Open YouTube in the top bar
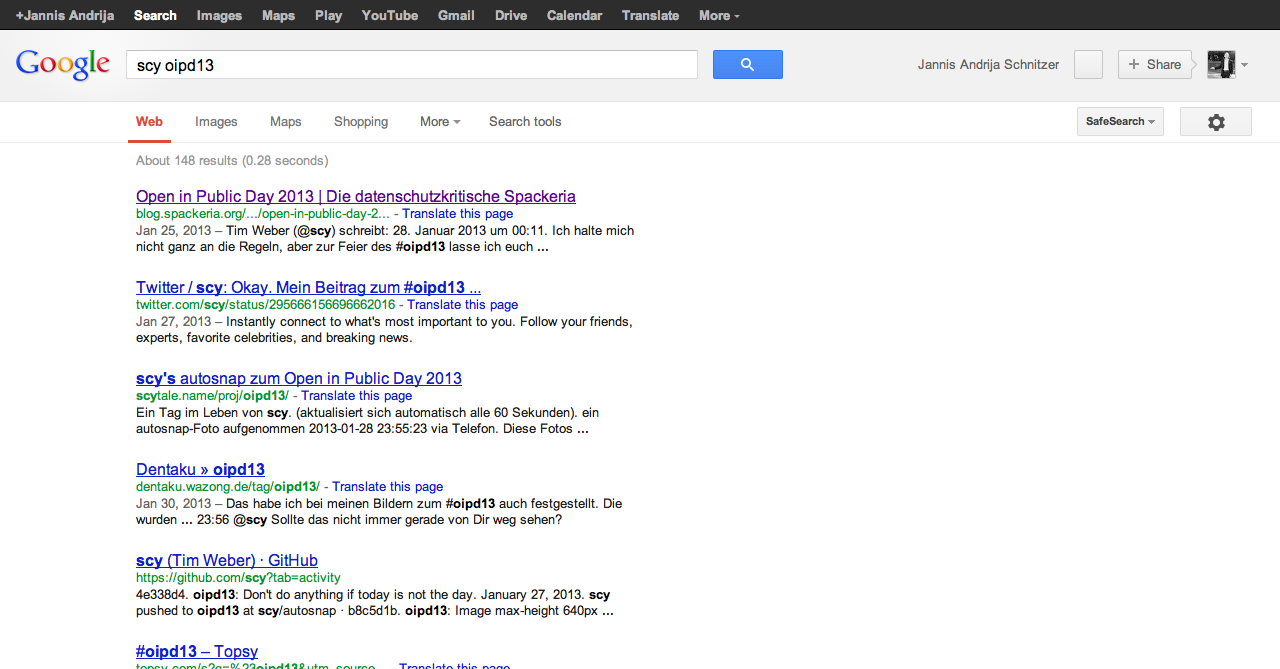This screenshot has width=1280, height=669. click(390, 15)
